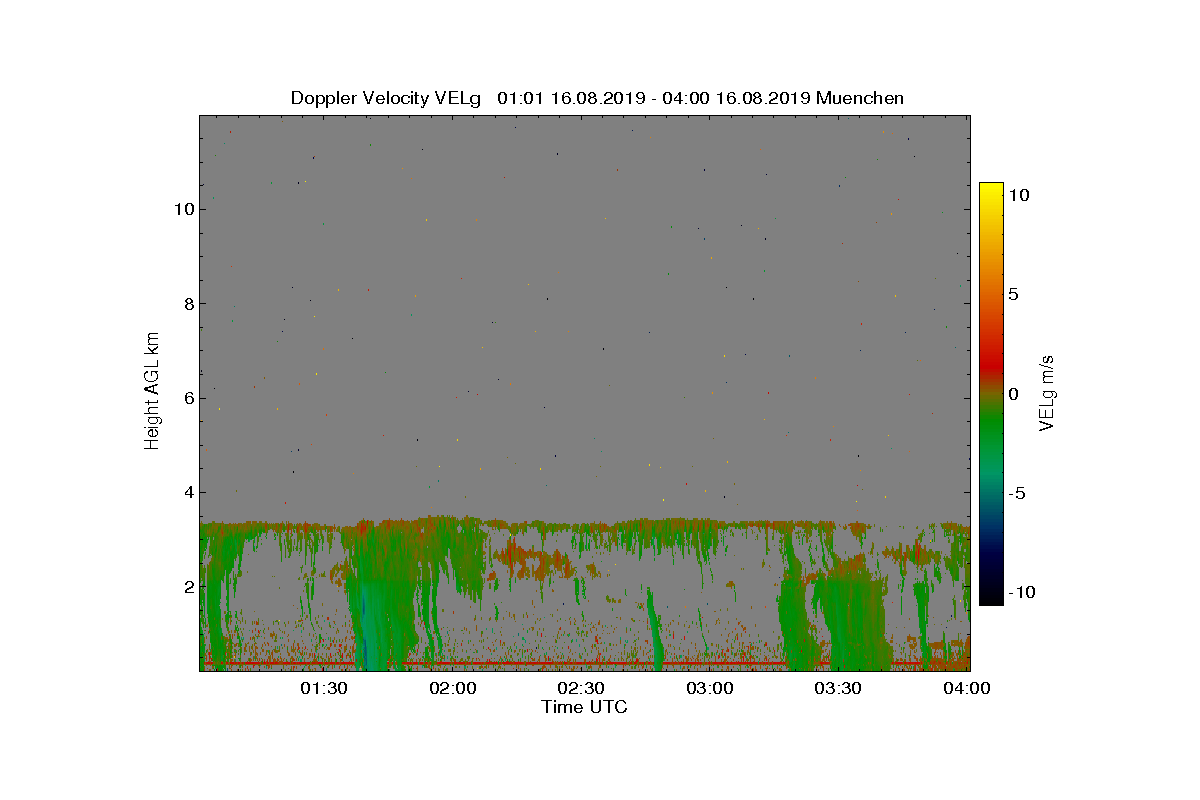Click the colorbar tick label 0
The height and width of the screenshot is (800, 1200).
[x=1013, y=394]
